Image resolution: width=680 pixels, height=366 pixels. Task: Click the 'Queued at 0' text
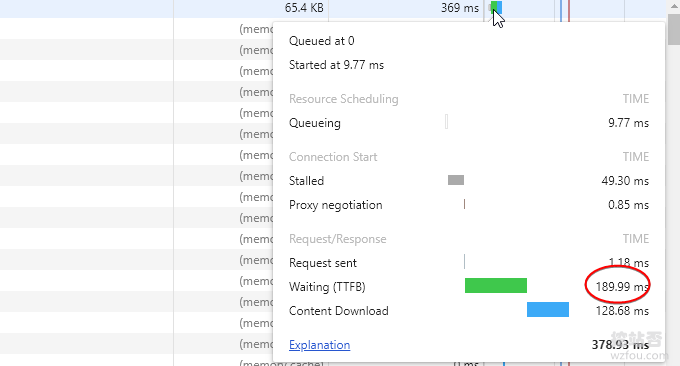pos(321,41)
